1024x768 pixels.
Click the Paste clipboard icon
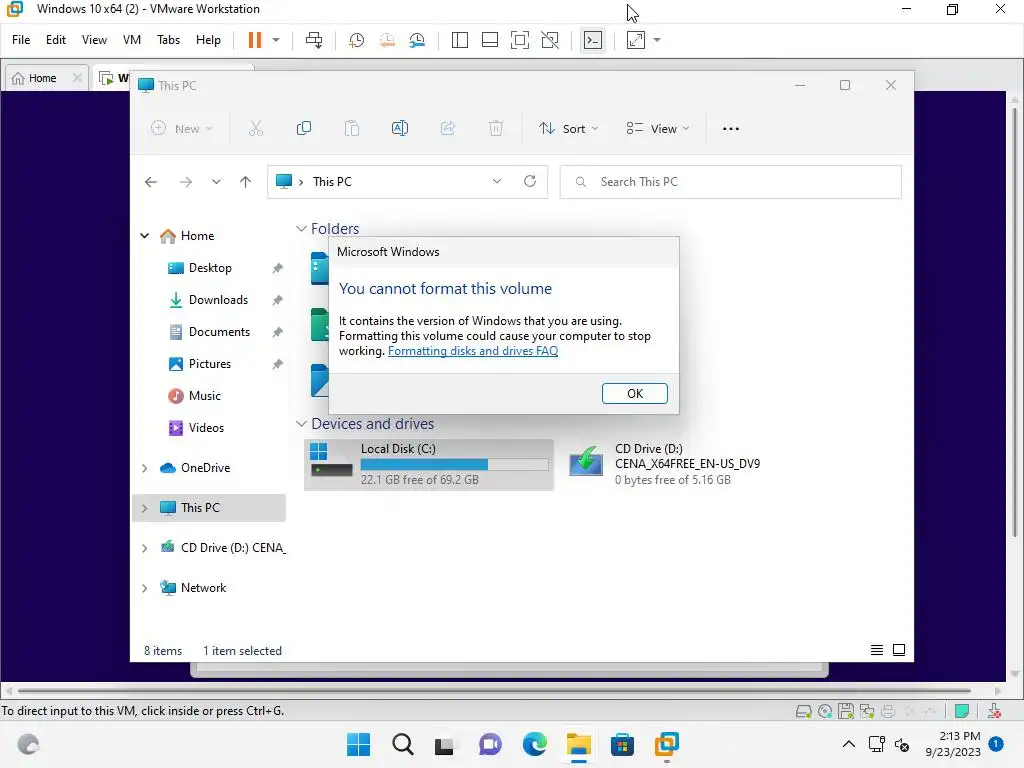(x=352, y=129)
